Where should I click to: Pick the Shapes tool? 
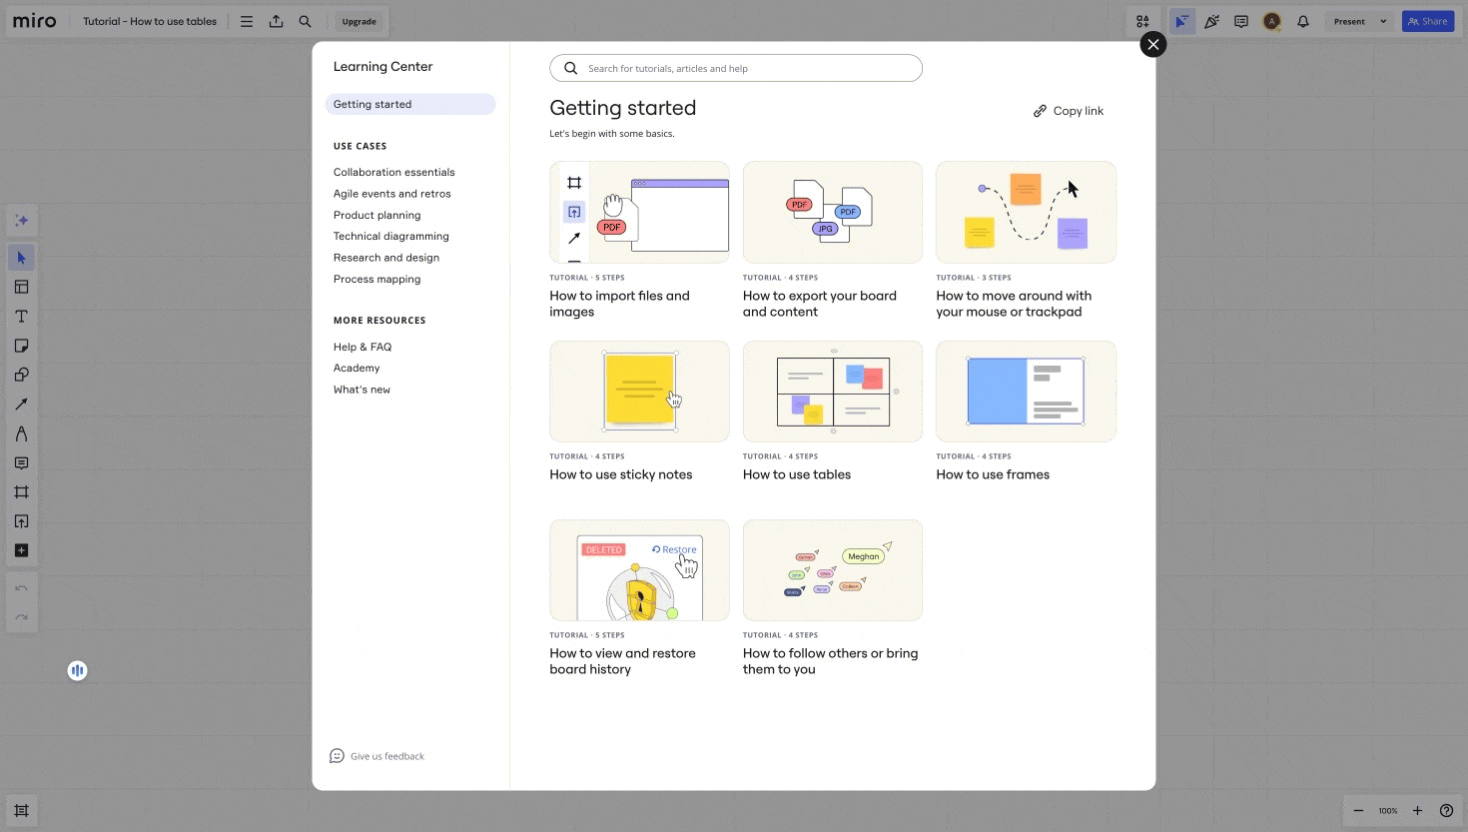click(x=21, y=374)
